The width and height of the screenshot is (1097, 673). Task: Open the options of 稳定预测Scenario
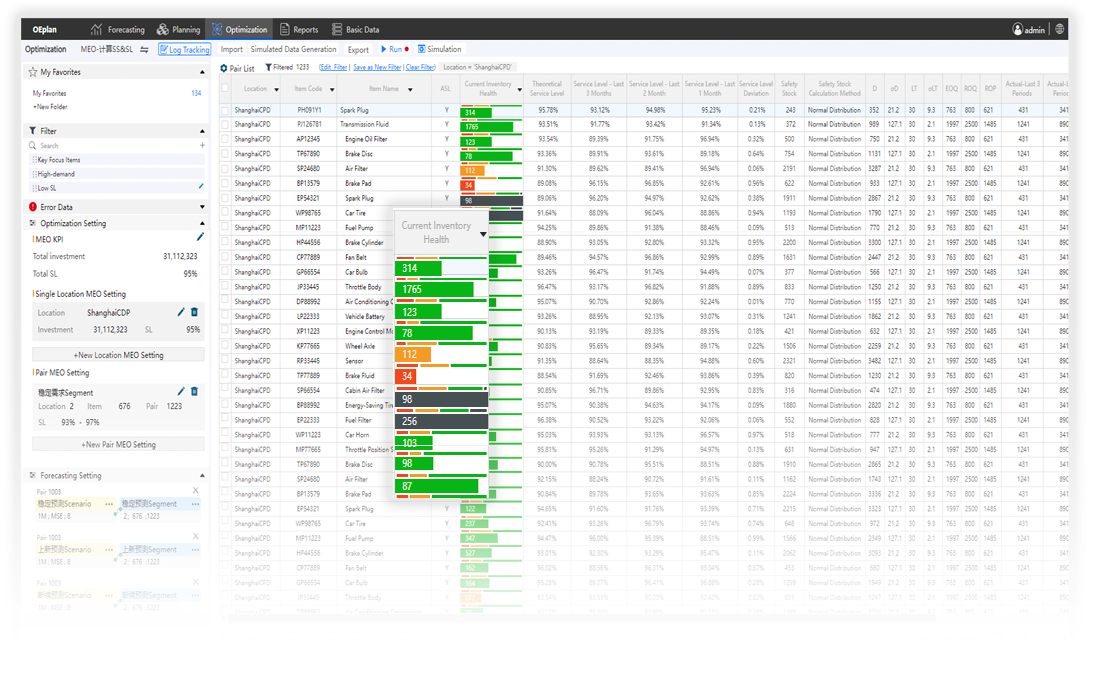109,504
